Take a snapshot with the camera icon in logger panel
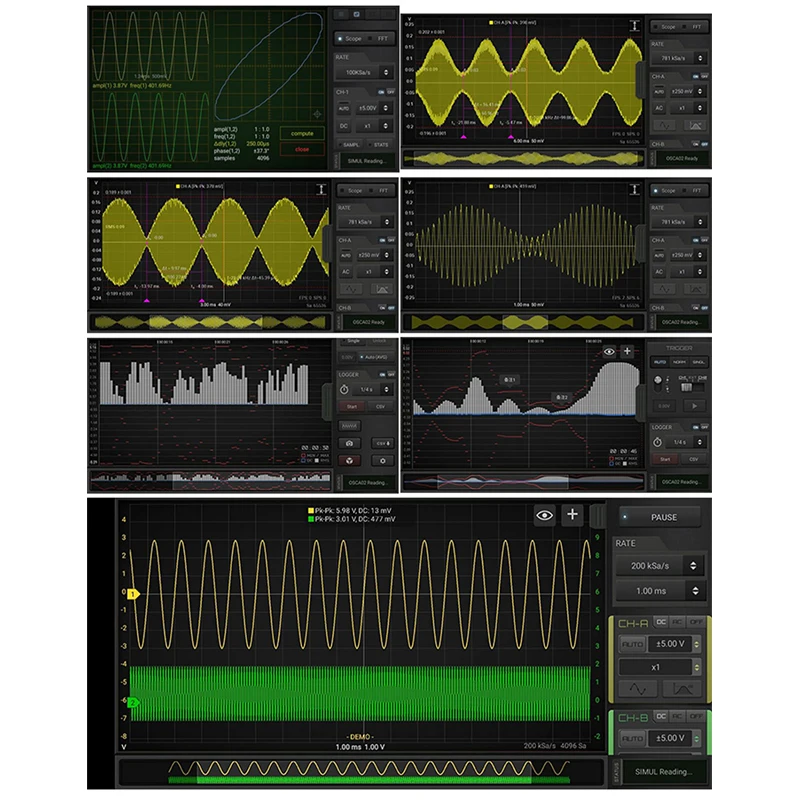Image resolution: width=800 pixels, height=800 pixels. (x=349, y=443)
